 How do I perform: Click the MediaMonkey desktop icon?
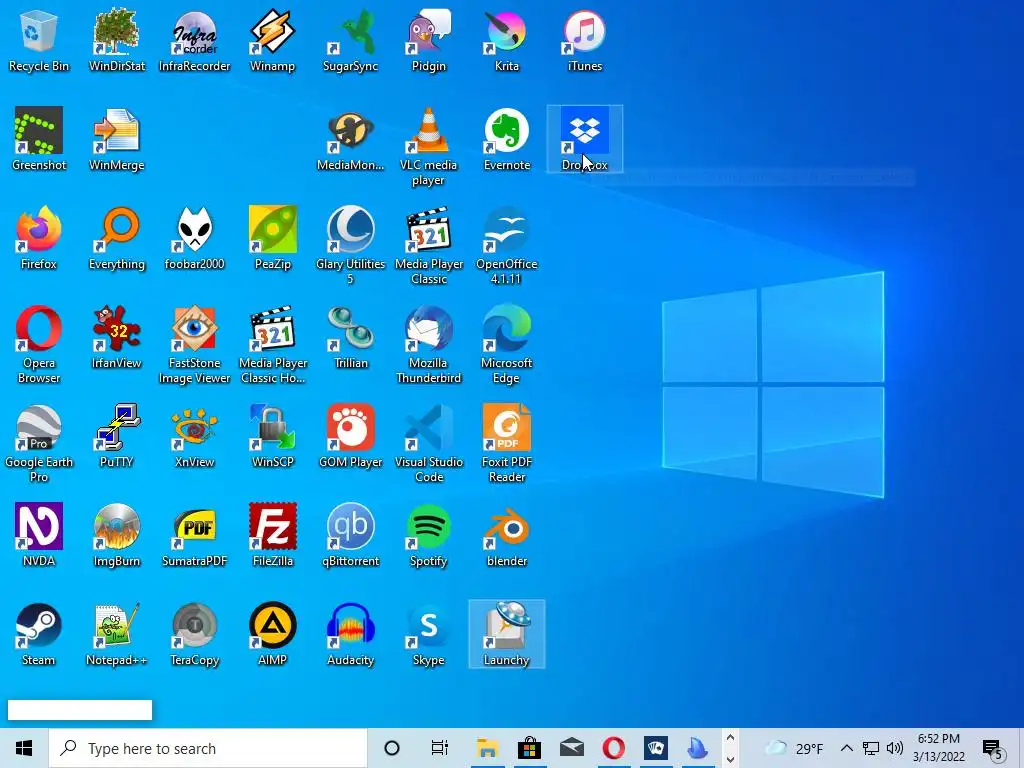point(351,139)
